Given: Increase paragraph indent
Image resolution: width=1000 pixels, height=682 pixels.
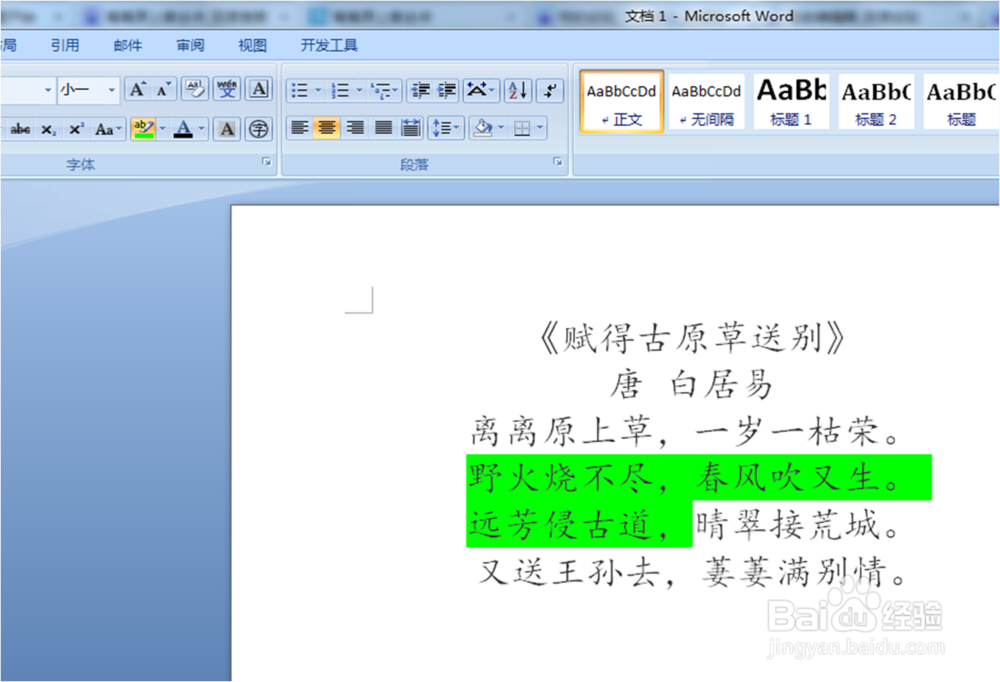Looking at the screenshot, I should tap(446, 88).
